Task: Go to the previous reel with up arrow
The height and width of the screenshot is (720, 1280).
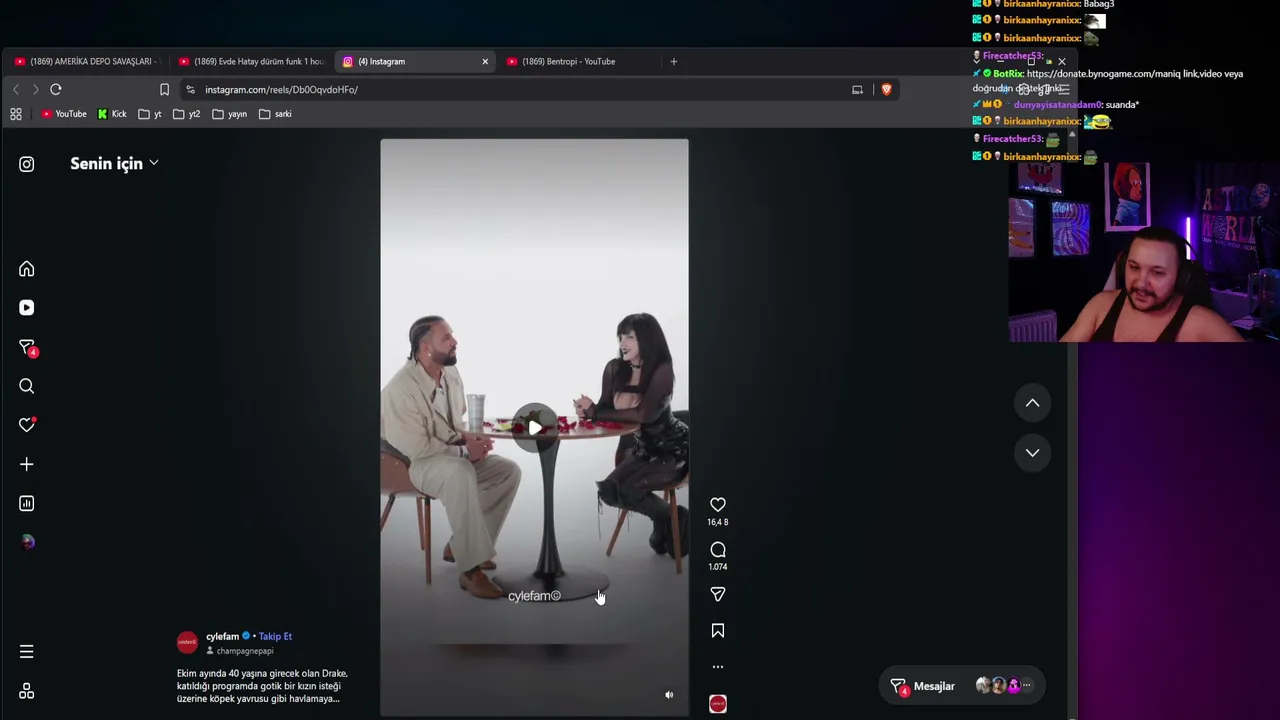Action: click(x=1033, y=403)
